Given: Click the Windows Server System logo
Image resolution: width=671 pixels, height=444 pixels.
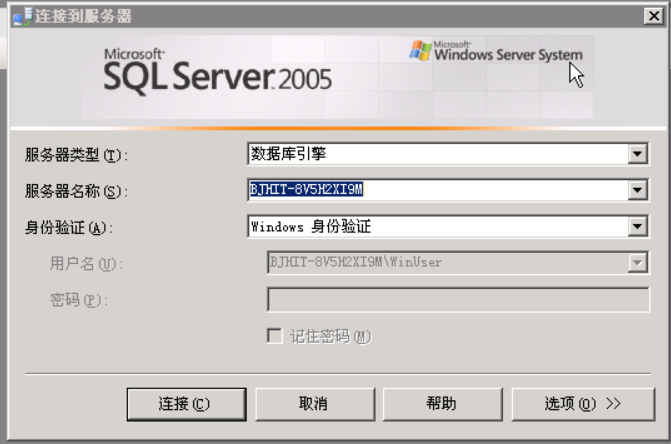Looking at the screenshot, I should point(496,51).
